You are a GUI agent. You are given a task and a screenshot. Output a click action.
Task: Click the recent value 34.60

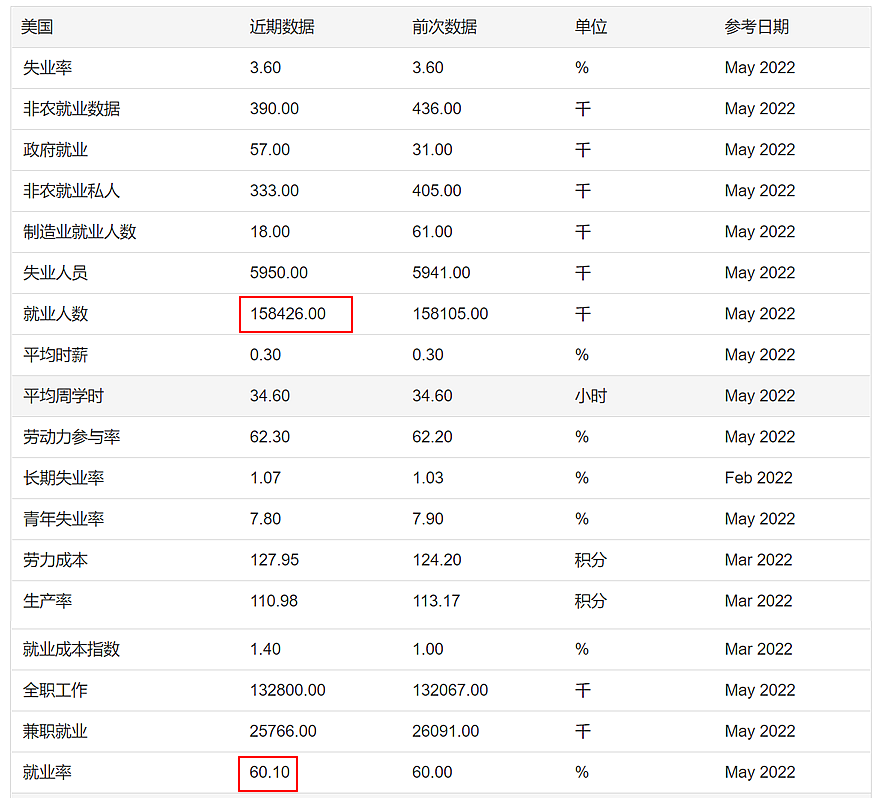point(270,396)
